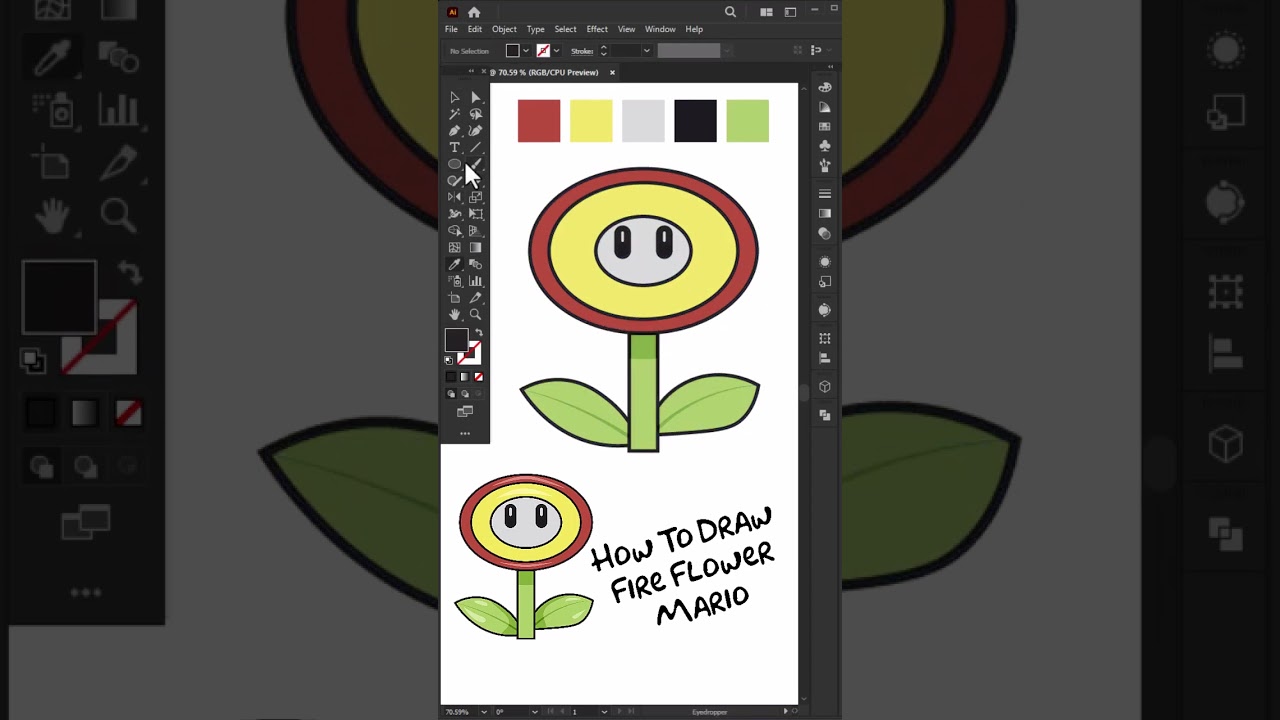The width and height of the screenshot is (1280, 720).
Task: Reset to default fill and stroke
Action: click(x=449, y=360)
